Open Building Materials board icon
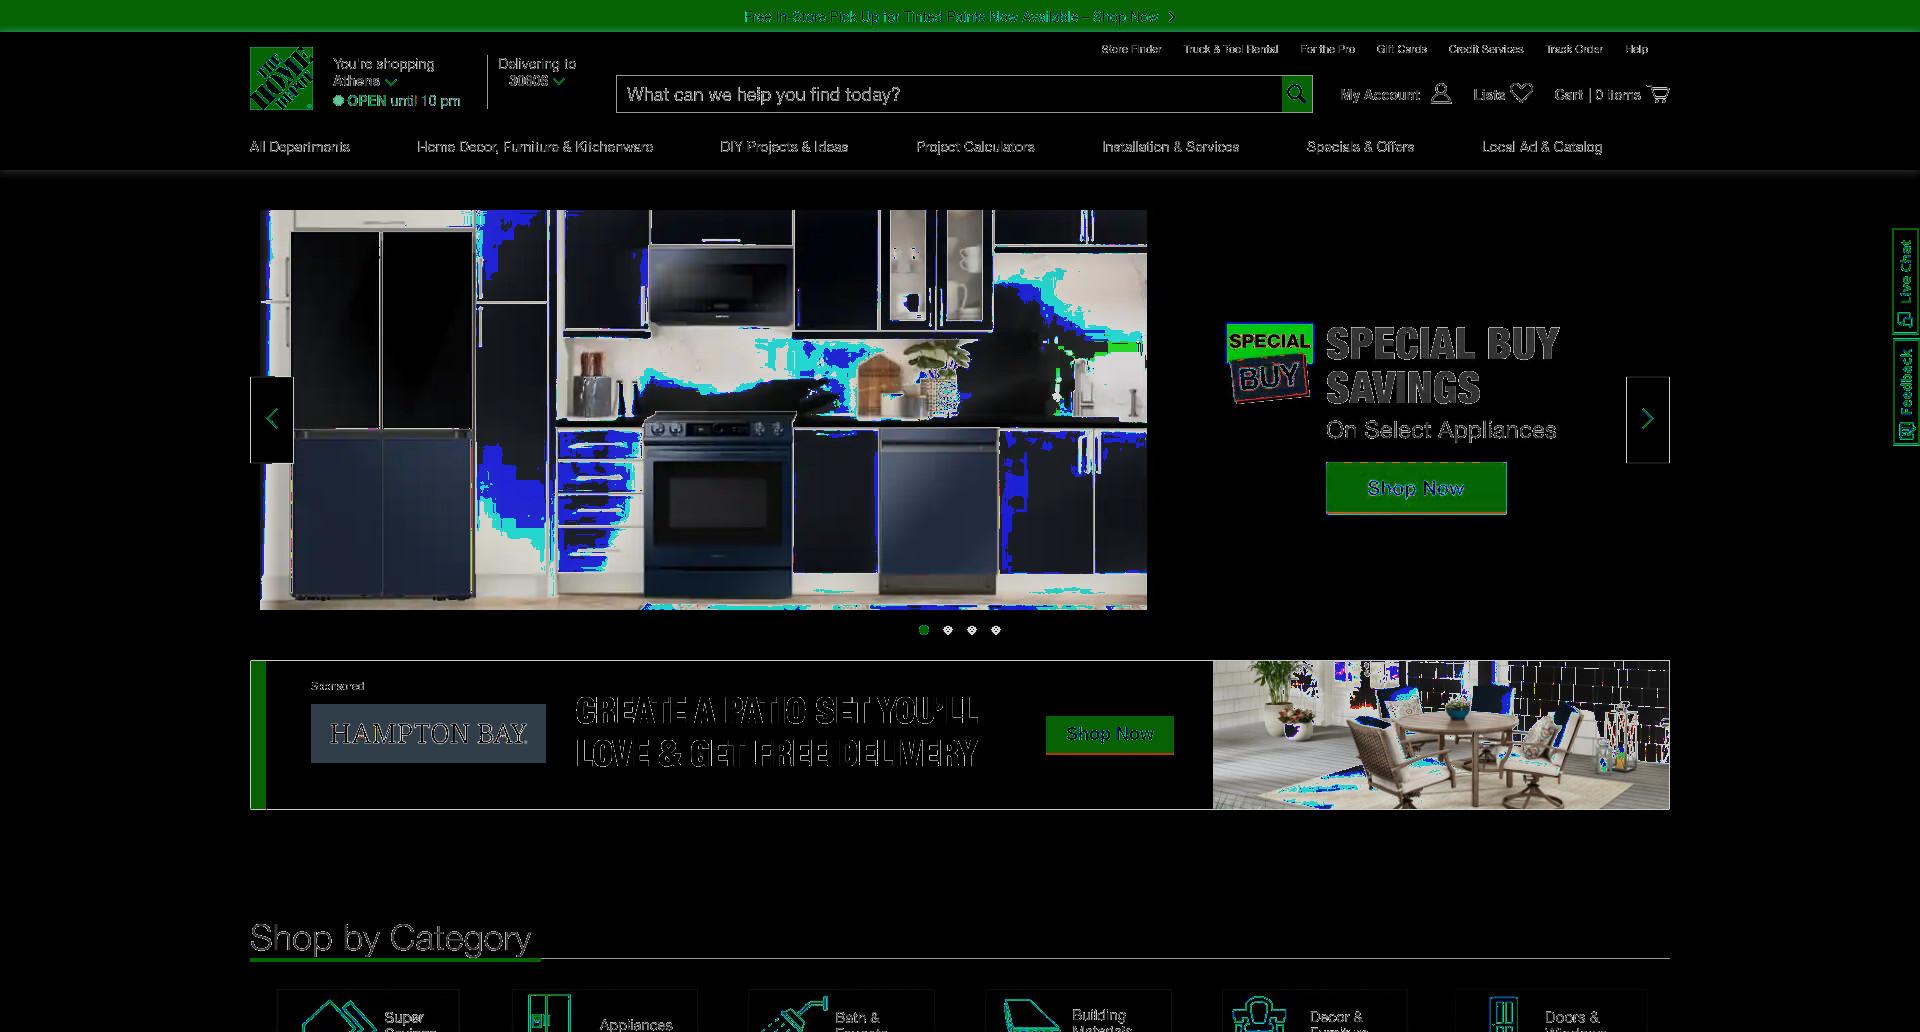This screenshot has height=1032, width=1920. coord(1031,1015)
